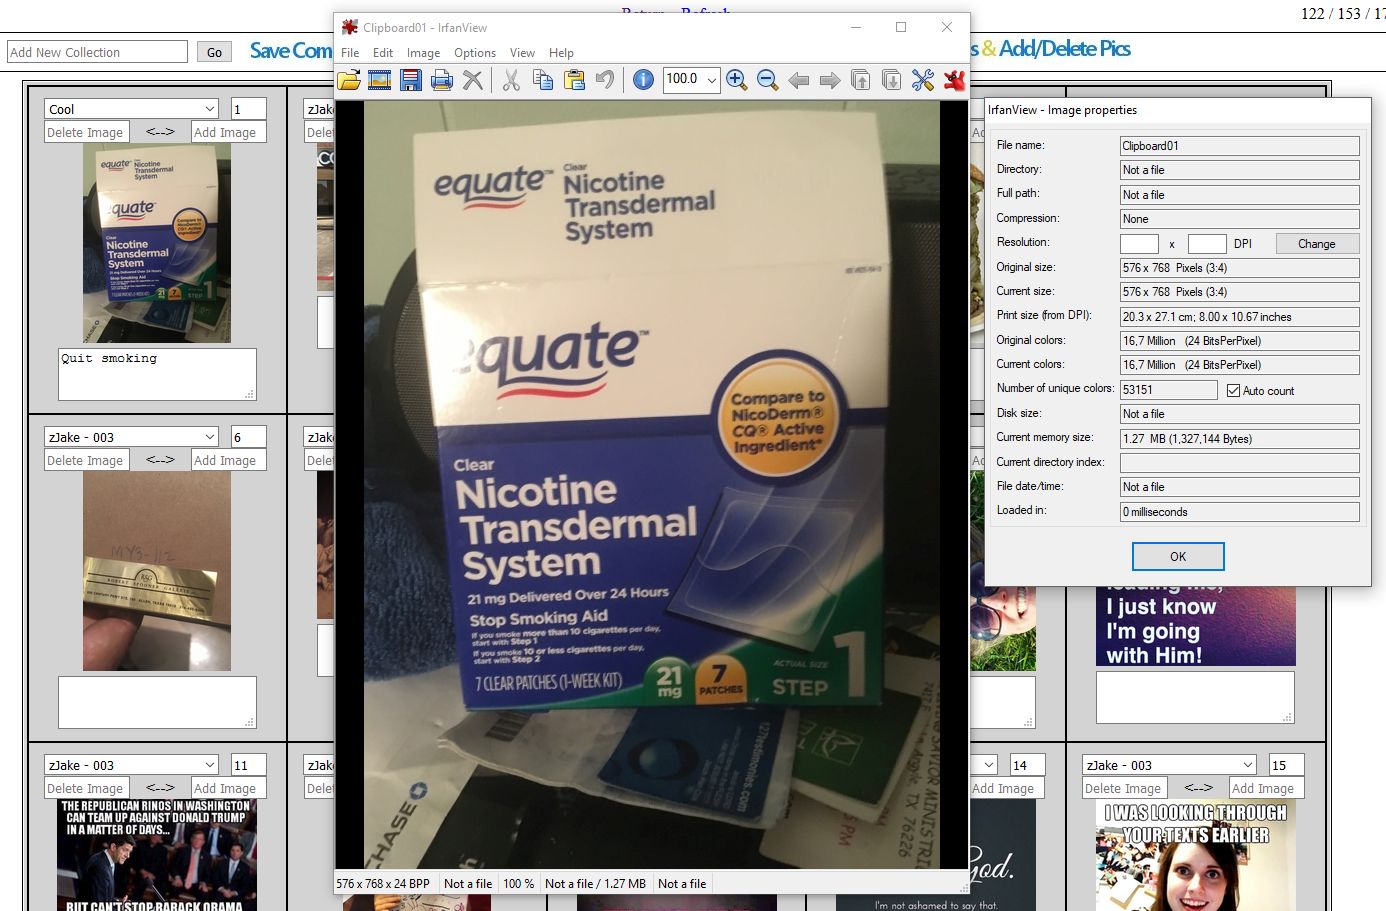Click the Open file icon in IrfanView

pos(348,80)
